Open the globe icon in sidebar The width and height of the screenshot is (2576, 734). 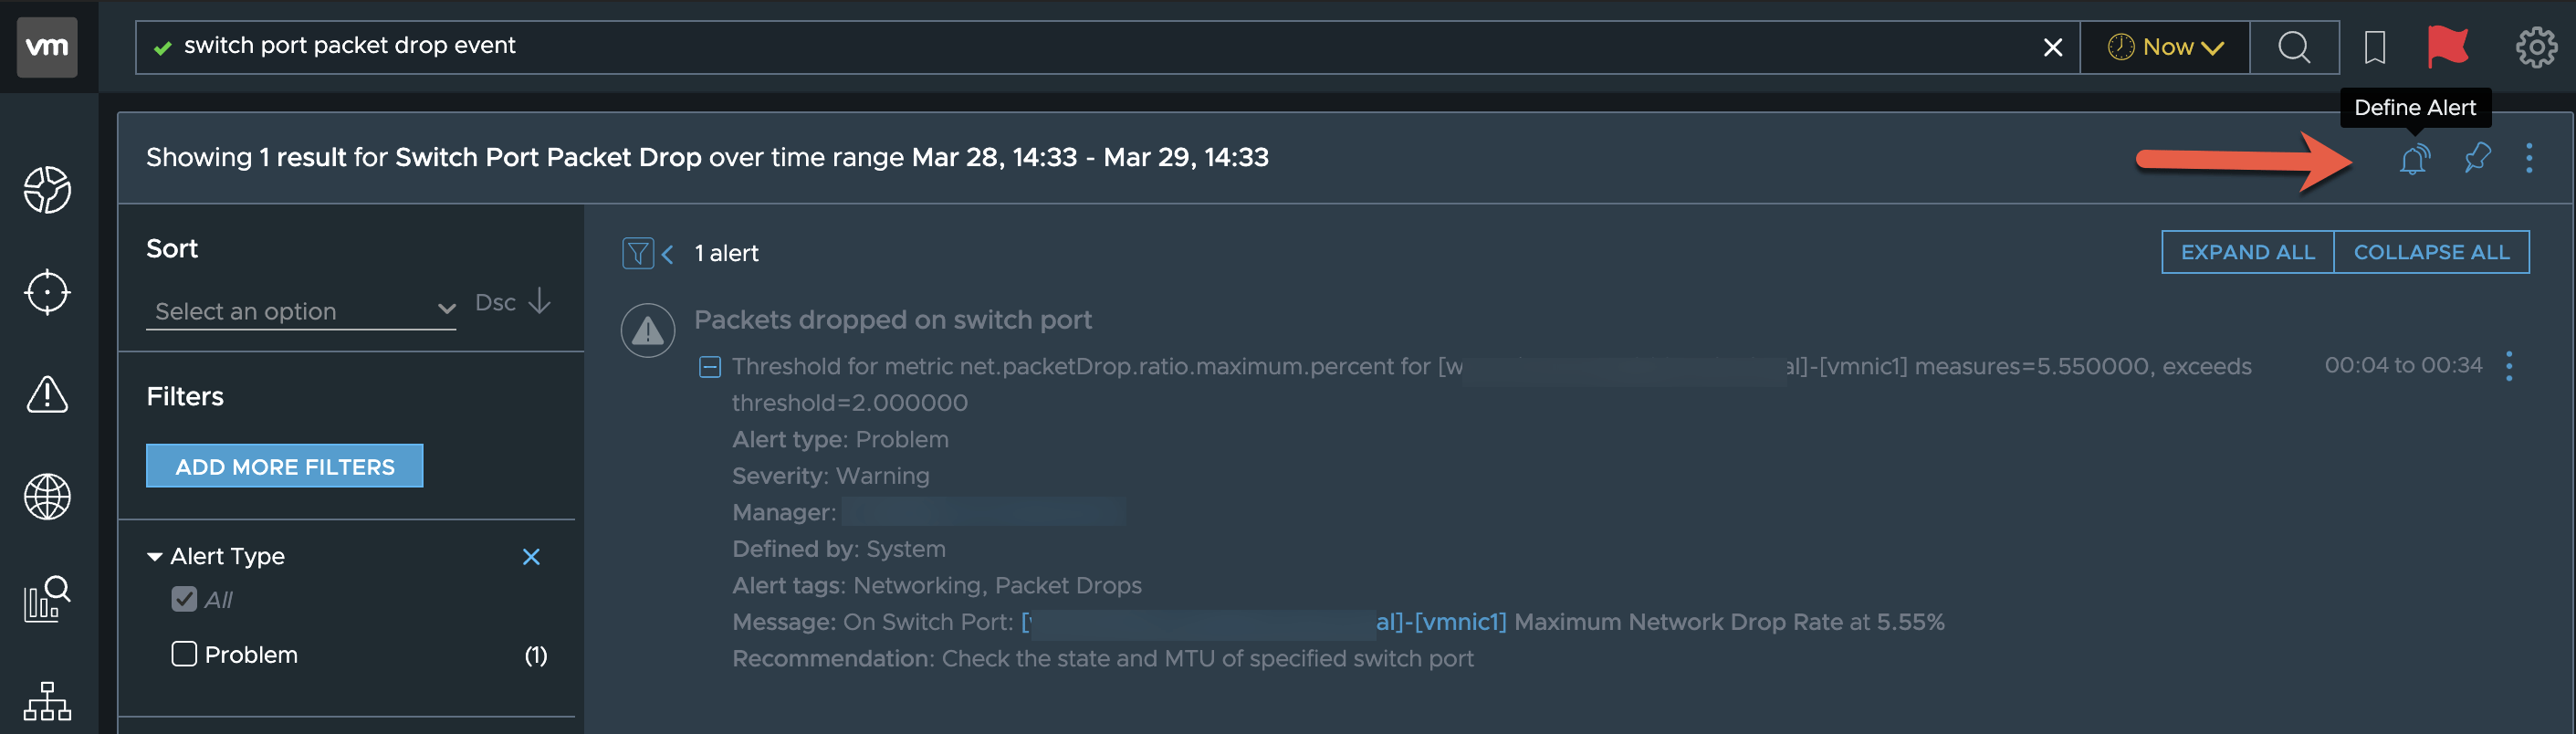pyautogui.click(x=47, y=497)
